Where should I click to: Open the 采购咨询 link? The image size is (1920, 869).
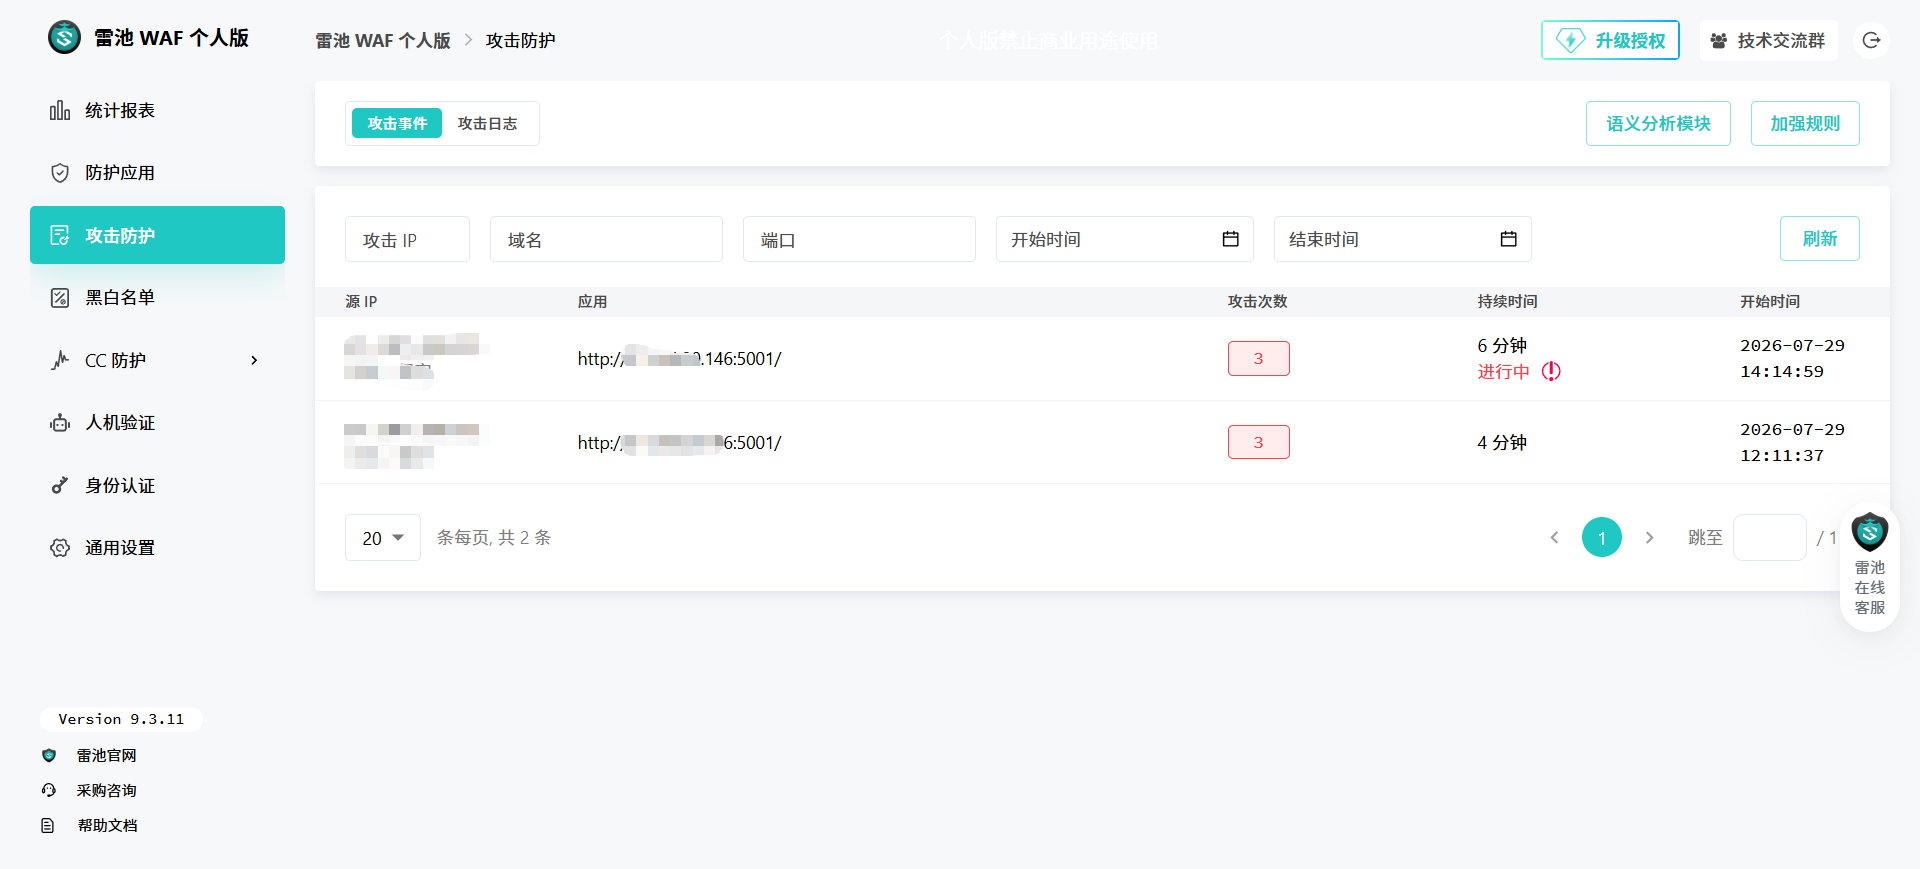pyautogui.click(x=106, y=790)
